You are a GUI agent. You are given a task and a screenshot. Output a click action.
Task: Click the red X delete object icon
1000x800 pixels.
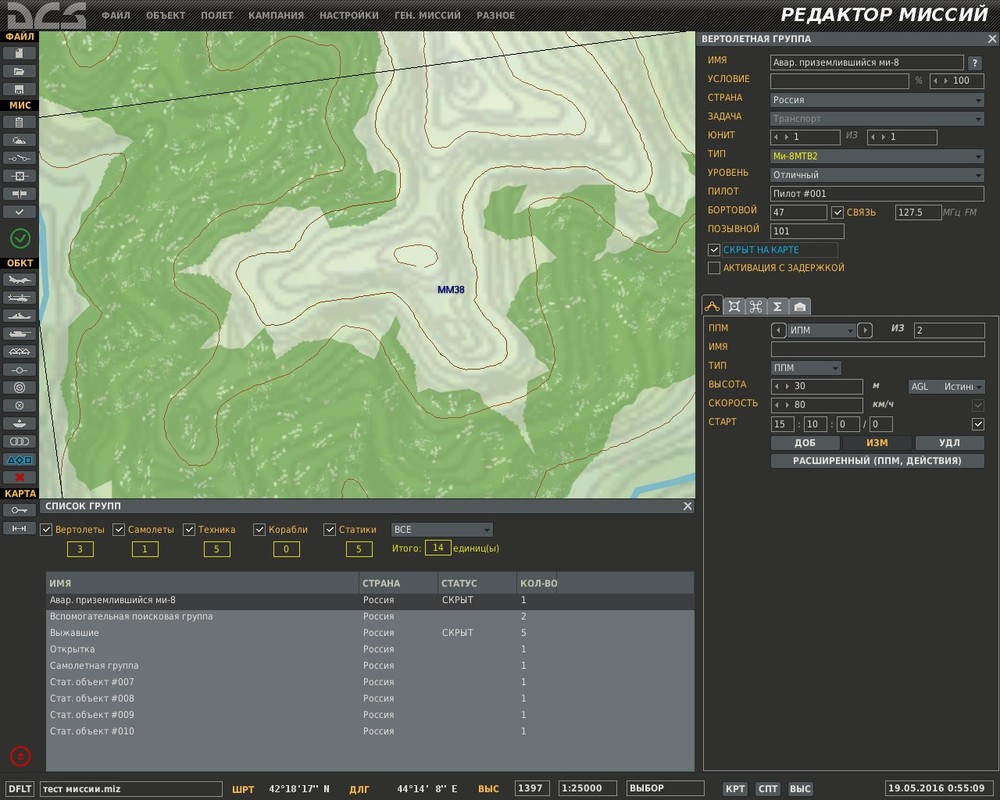click(x=19, y=477)
